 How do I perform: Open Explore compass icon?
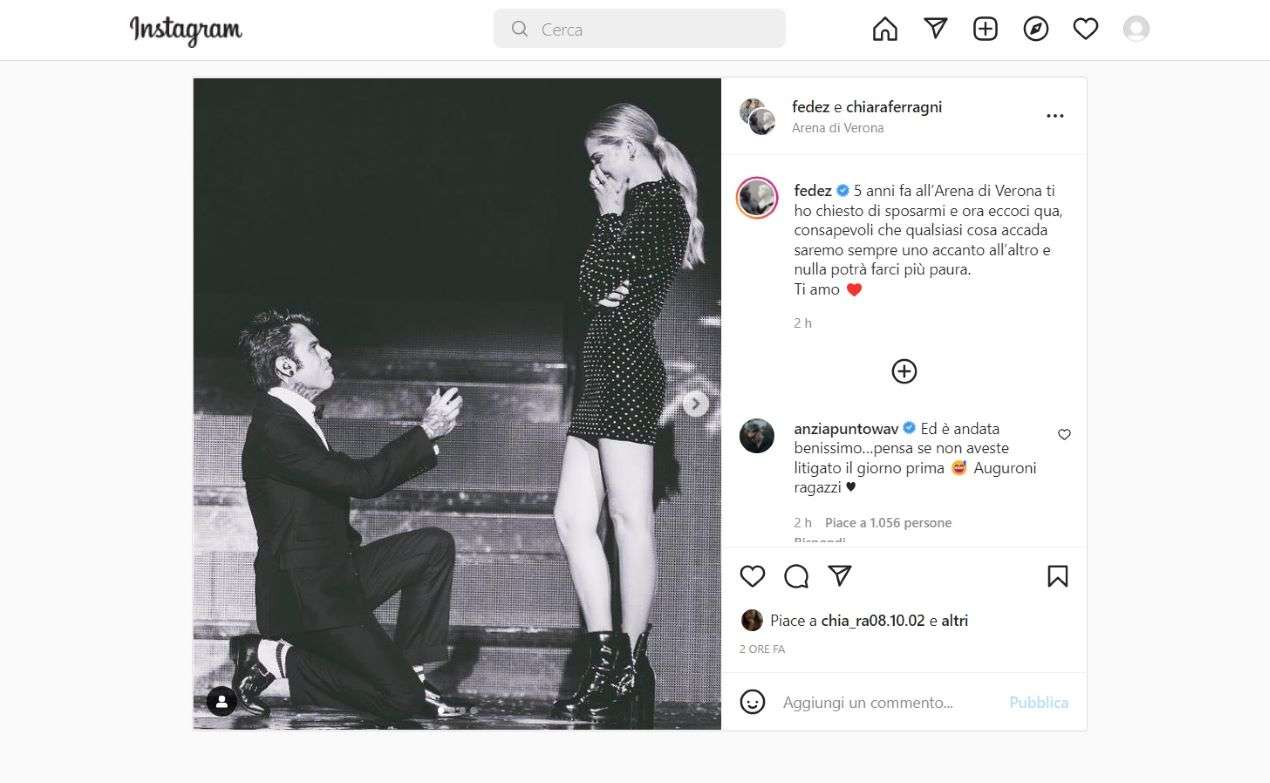click(1036, 29)
